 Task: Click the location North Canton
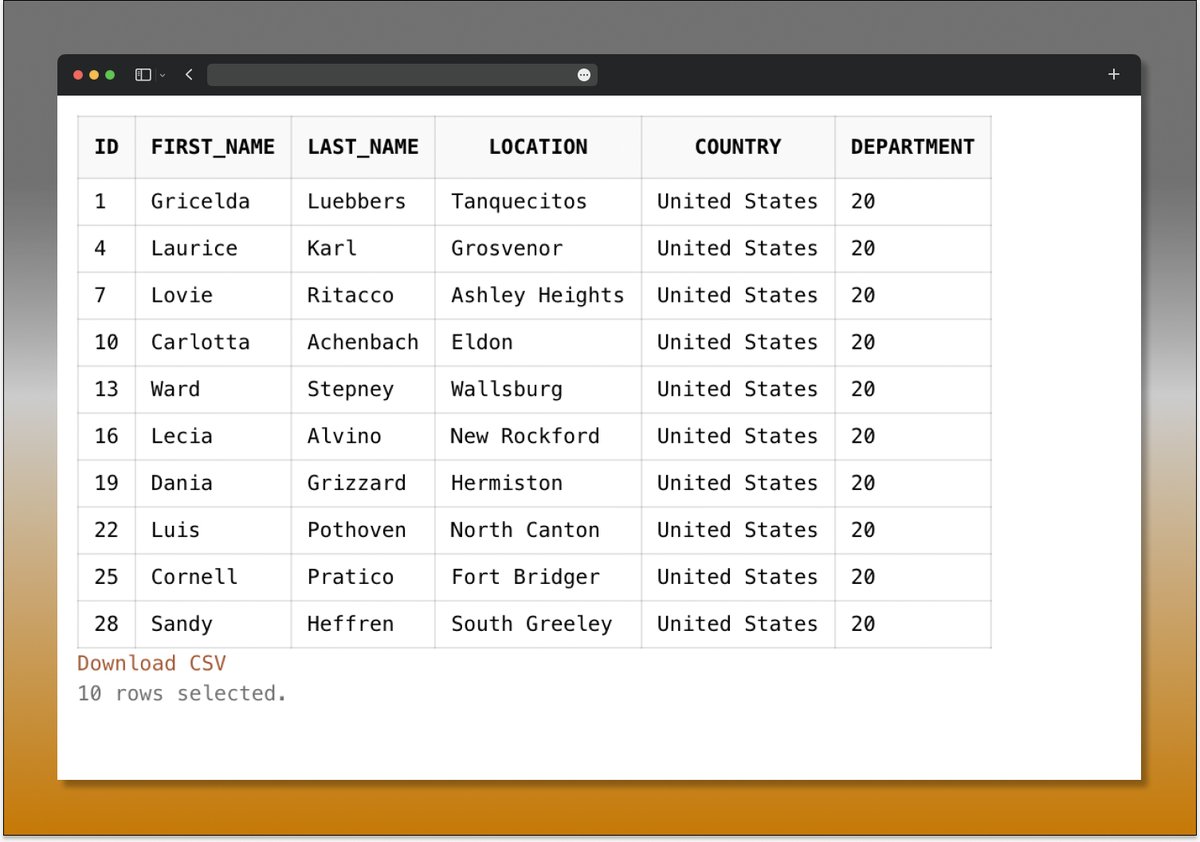[525, 530]
